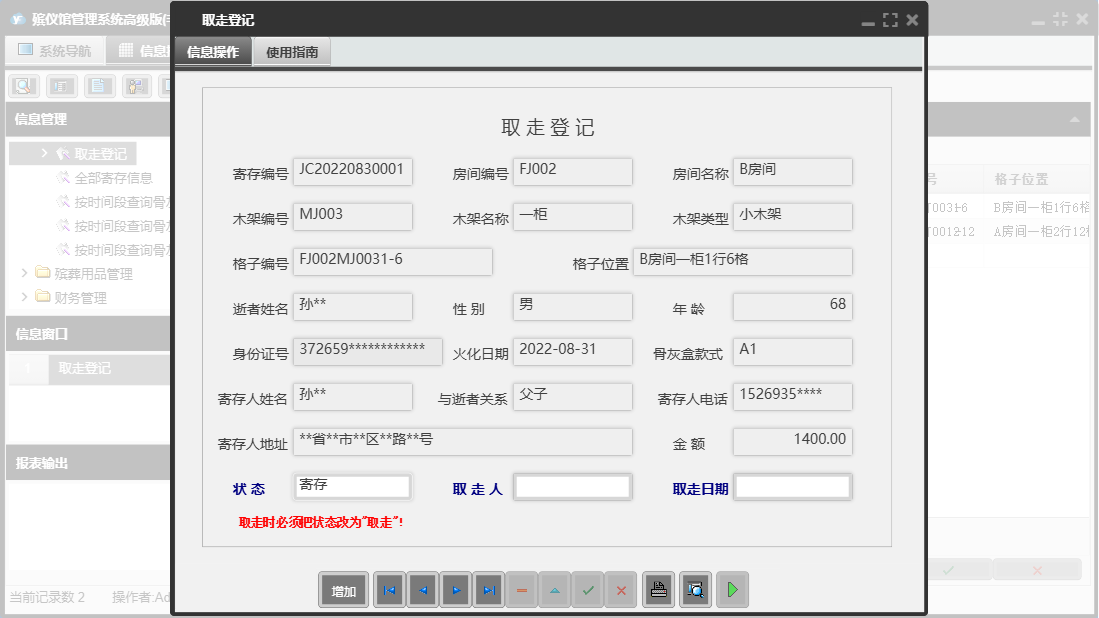Image resolution: width=1099 pixels, height=618 pixels.
Task: Click the 取走日期 date field
Action: click(792, 487)
